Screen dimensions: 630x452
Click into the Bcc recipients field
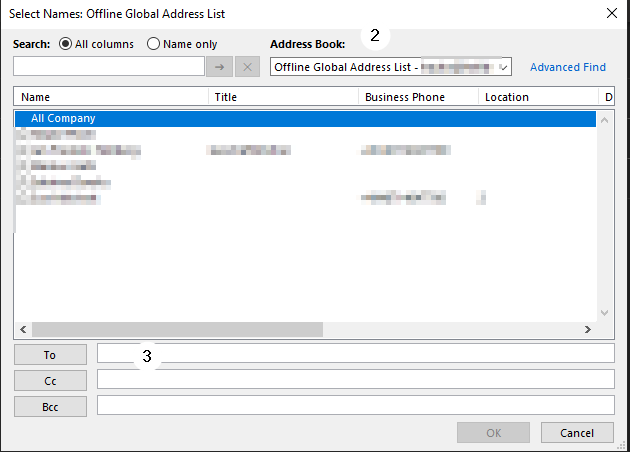(x=355, y=405)
